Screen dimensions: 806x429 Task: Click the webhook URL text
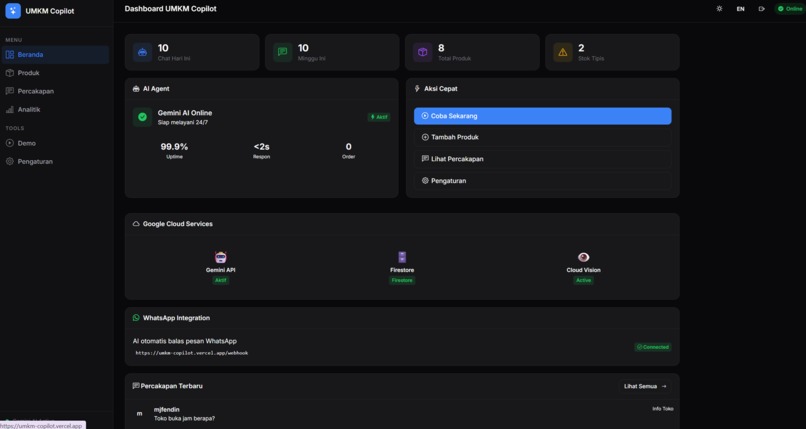point(192,353)
